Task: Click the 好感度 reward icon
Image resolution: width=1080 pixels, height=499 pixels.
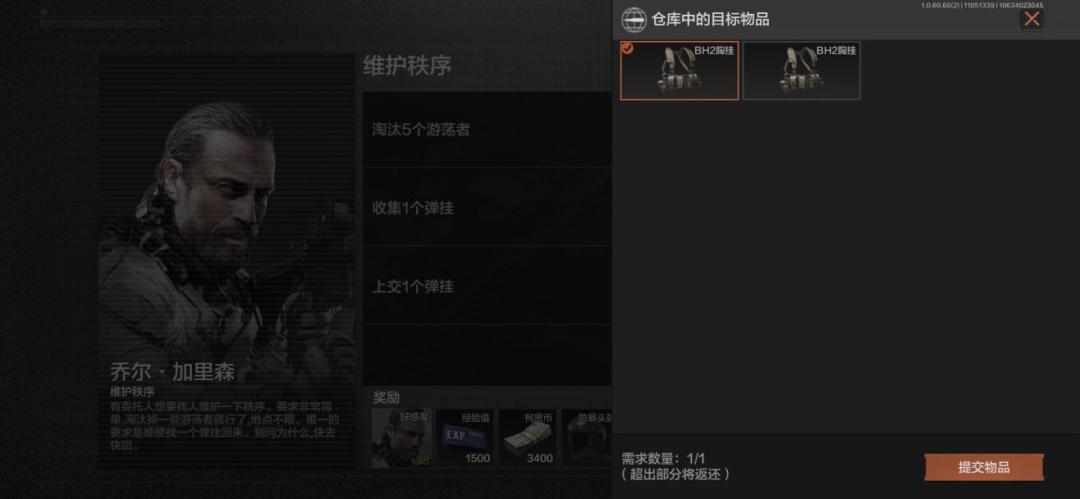Action: (x=402, y=438)
